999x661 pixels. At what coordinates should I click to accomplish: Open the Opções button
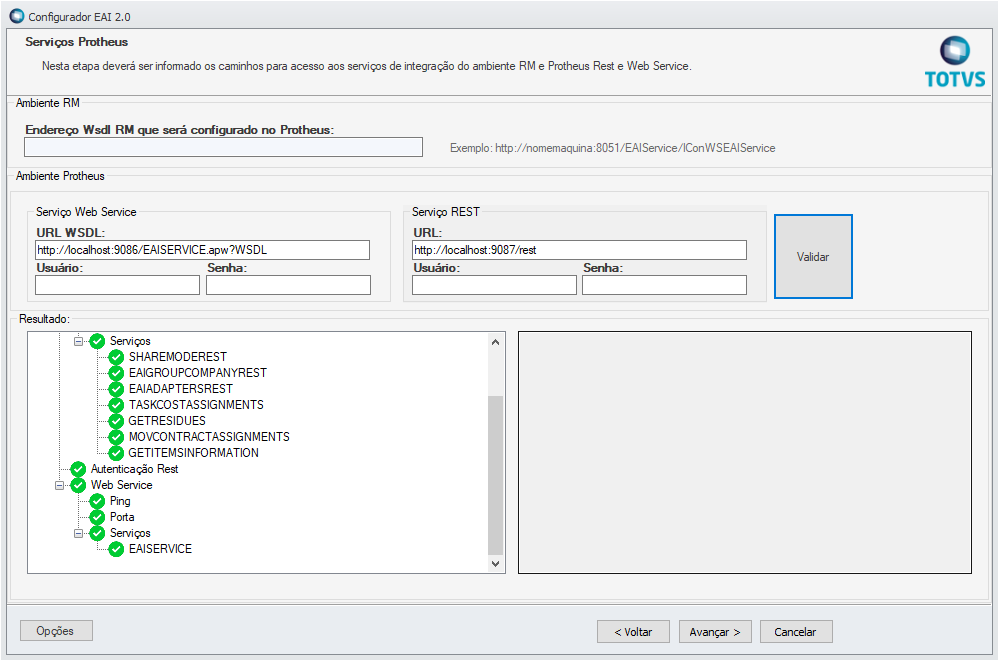[56, 631]
